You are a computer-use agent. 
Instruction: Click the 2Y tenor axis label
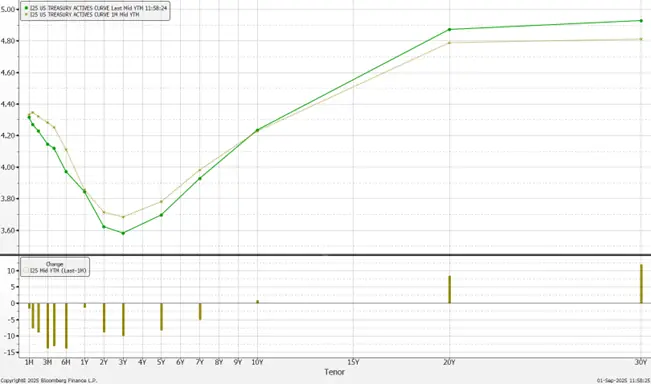104,362
